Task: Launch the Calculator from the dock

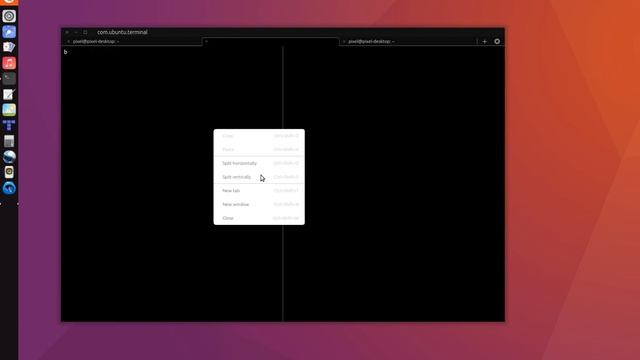Action: click(x=9, y=141)
